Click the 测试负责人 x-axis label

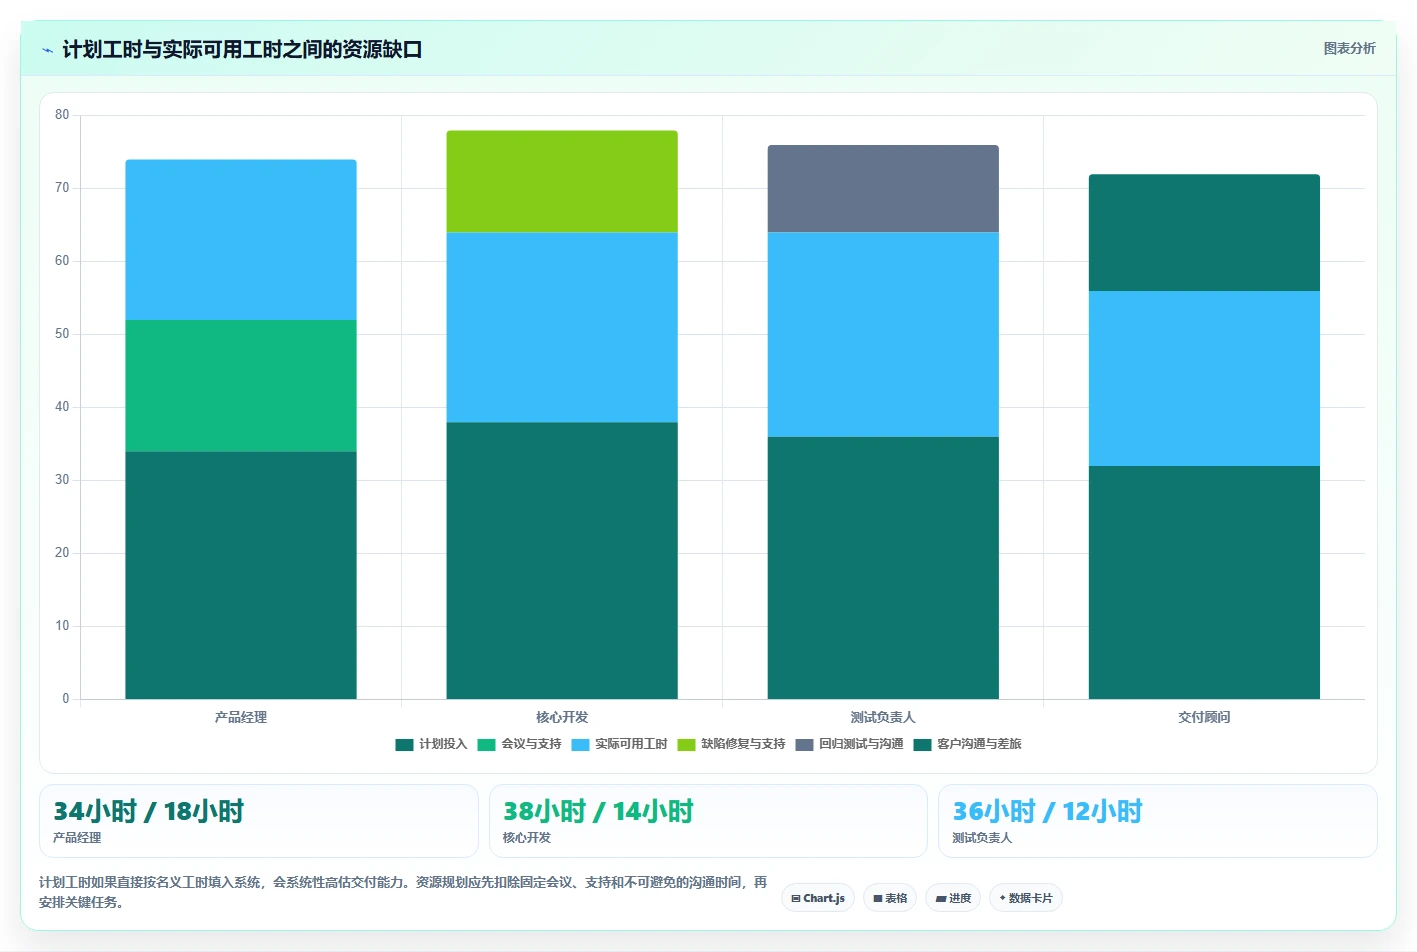click(x=883, y=717)
